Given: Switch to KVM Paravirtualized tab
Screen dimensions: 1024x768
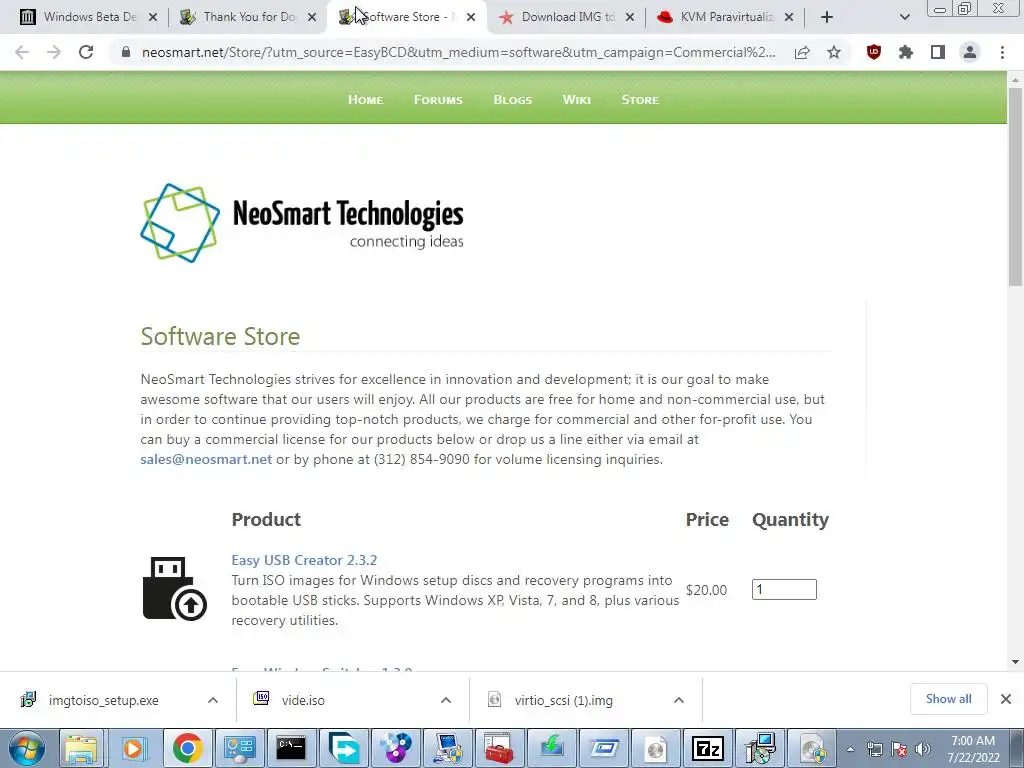Looking at the screenshot, I should pos(726,17).
